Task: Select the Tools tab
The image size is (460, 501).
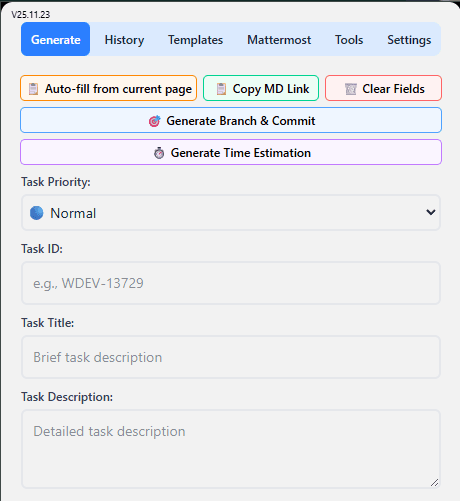Action: pos(349,40)
